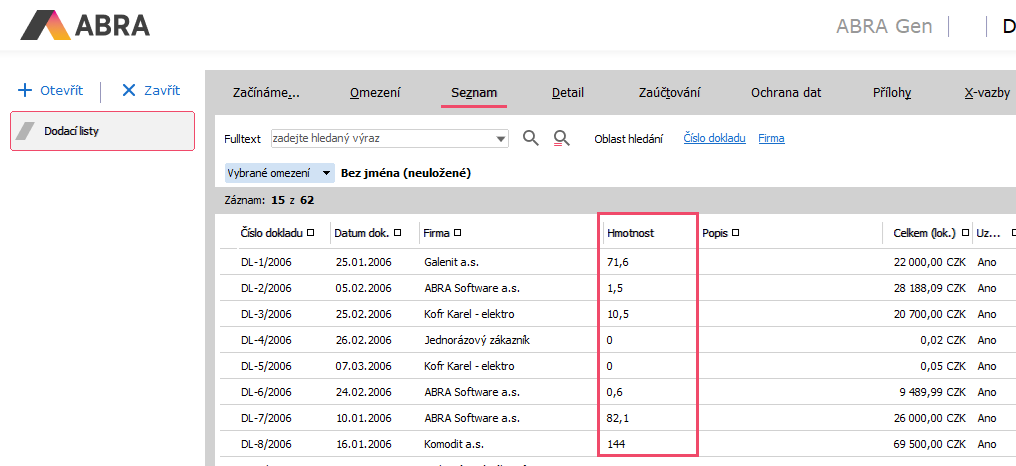Select Dodací listy in the left panel
This screenshot has height=466, width=1016.
[102, 131]
